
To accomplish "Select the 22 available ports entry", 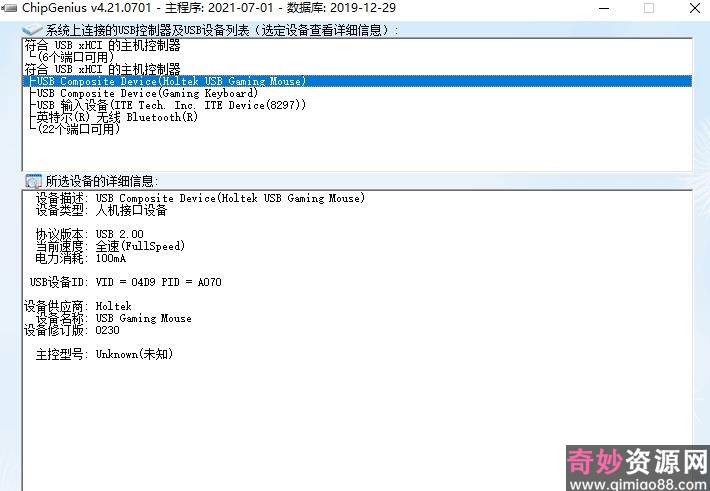I will click(x=75, y=129).
